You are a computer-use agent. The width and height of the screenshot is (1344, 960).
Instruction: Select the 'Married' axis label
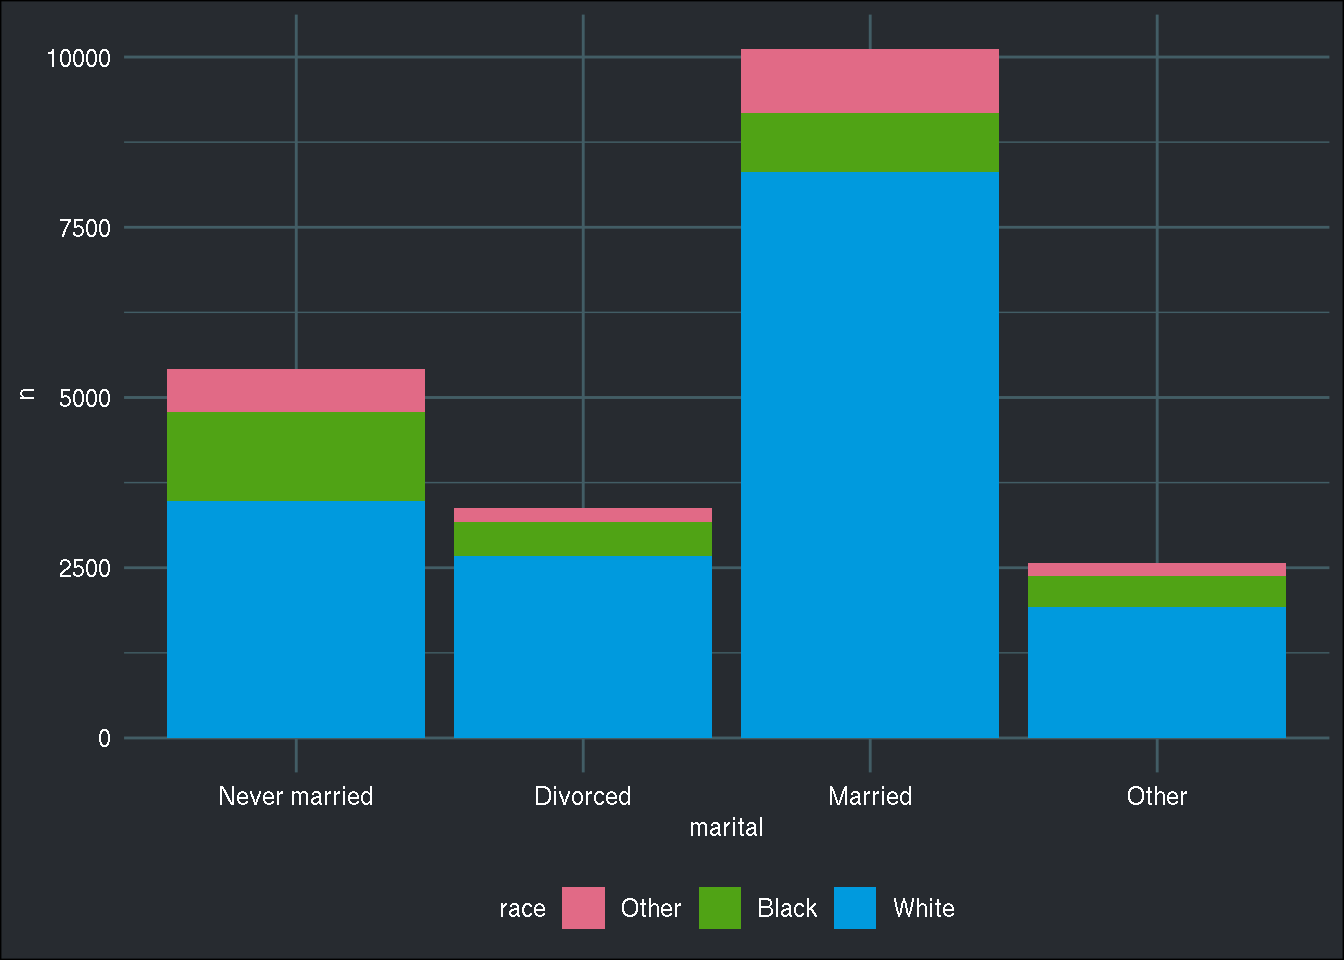(x=870, y=796)
